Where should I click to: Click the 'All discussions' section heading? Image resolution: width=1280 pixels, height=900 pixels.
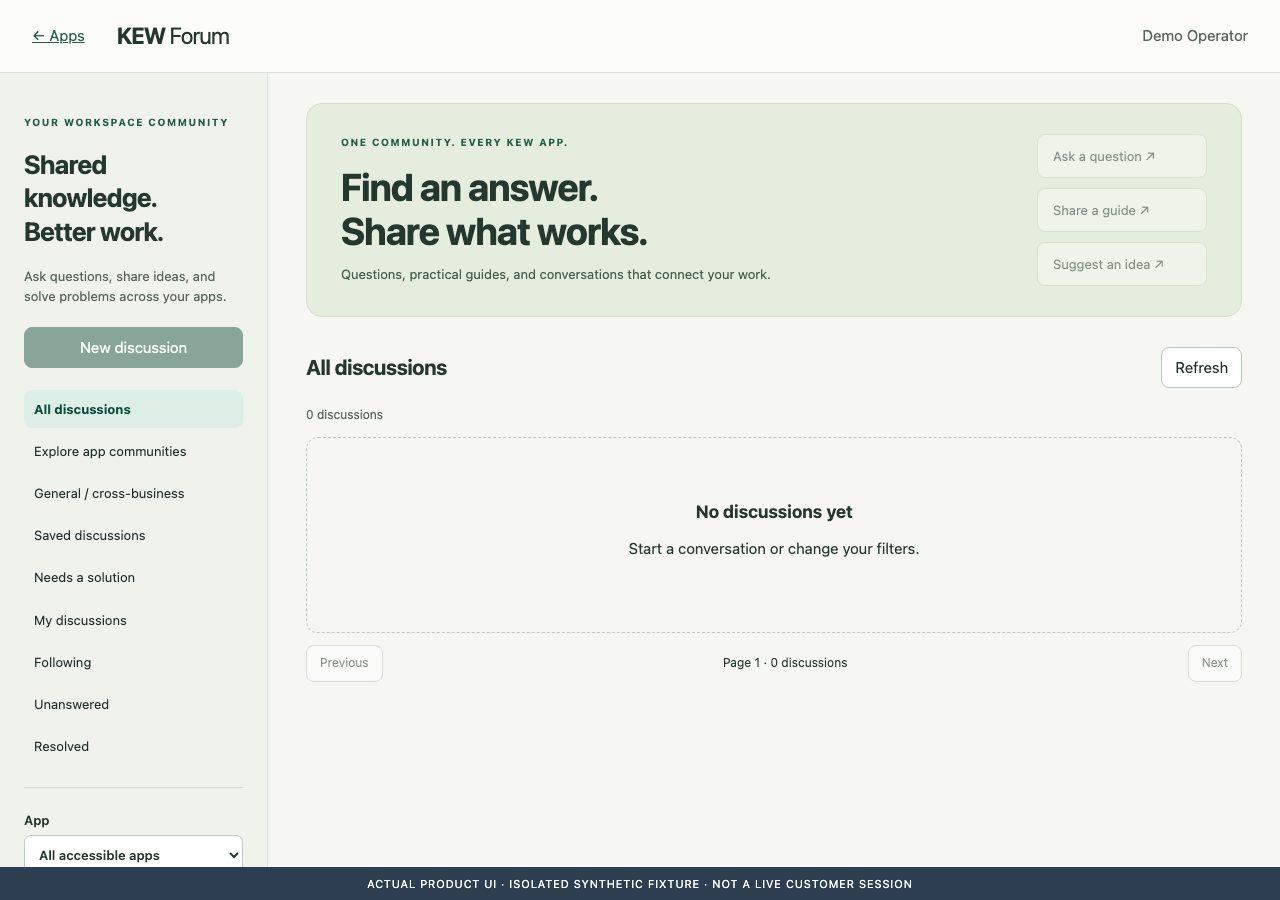click(x=376, y=368)
